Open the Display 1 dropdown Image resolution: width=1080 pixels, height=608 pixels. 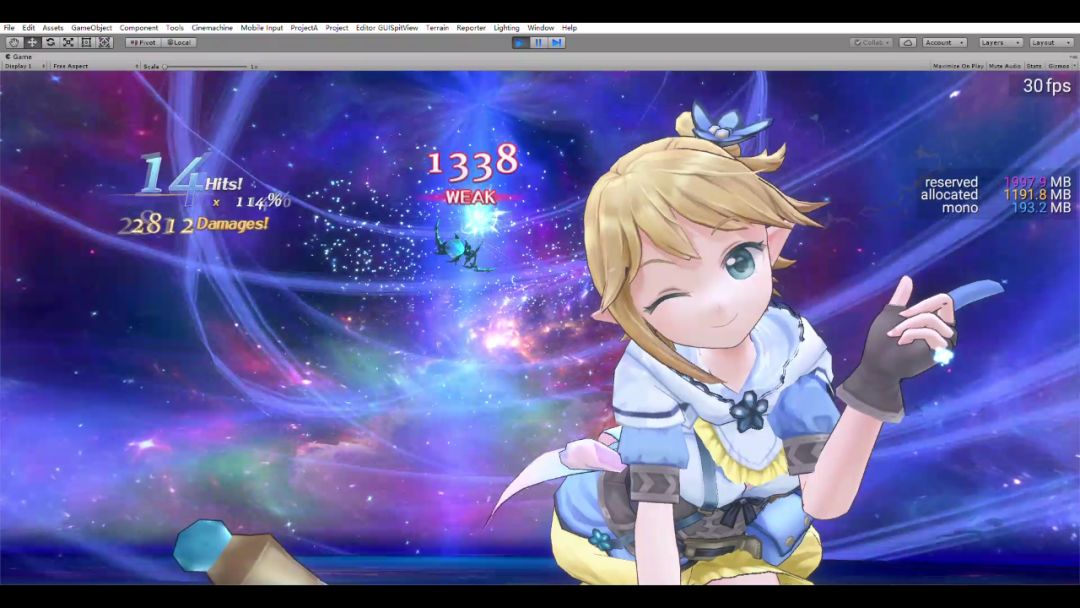(25, 66)
